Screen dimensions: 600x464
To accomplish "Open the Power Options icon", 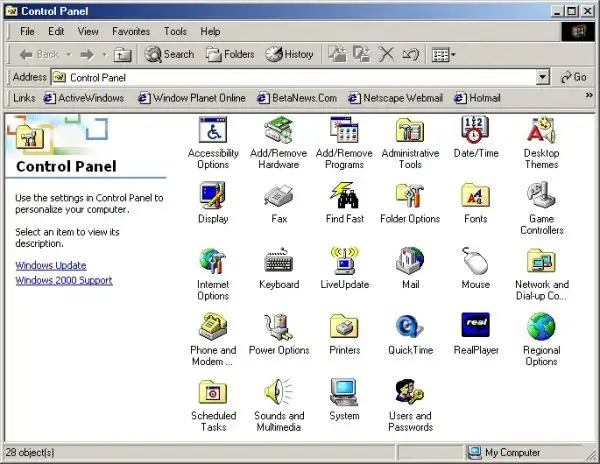I will [x=278, y=328].
